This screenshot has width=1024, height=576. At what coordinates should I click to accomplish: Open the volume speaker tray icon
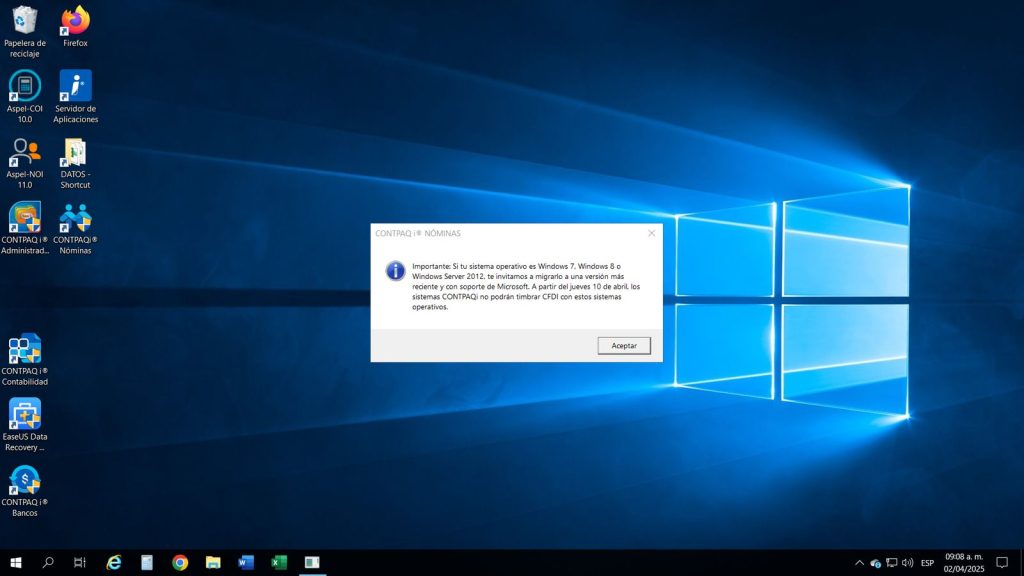pyautogui.click(x=907, y=562)
